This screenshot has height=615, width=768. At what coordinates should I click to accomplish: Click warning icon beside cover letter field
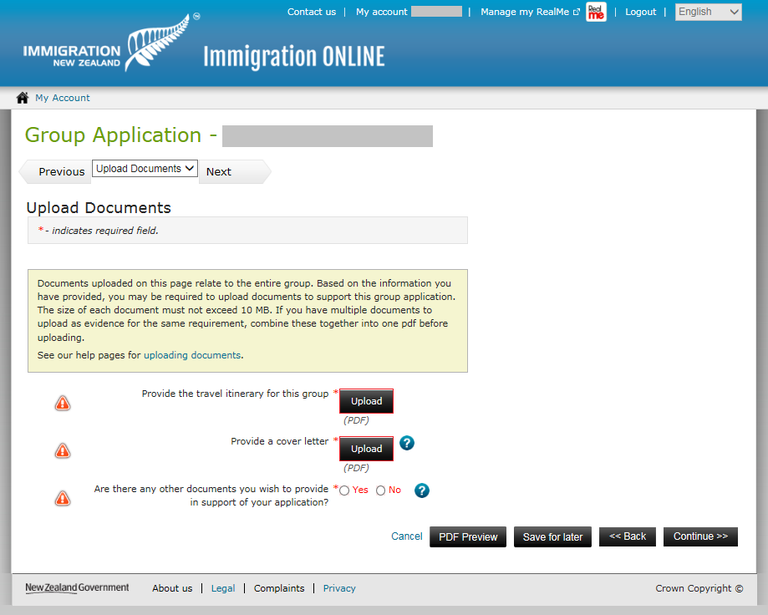point(63,451)
